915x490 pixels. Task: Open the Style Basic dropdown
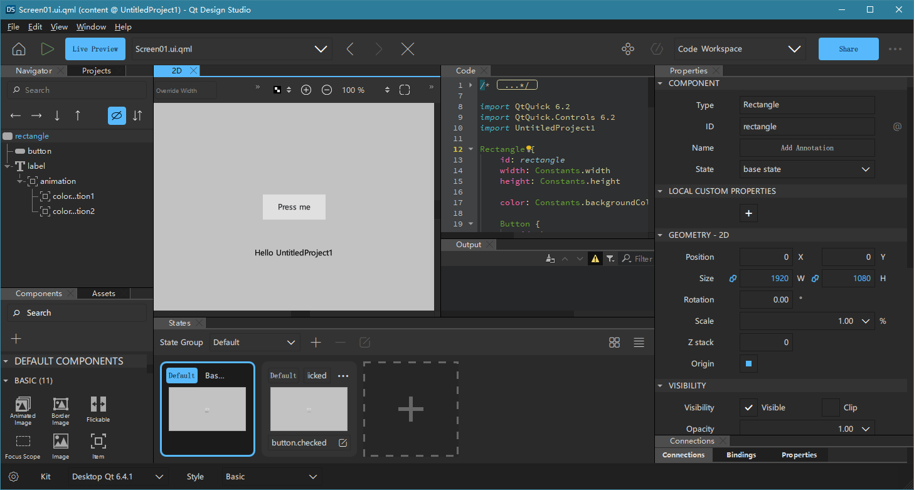tap(272, 477)
